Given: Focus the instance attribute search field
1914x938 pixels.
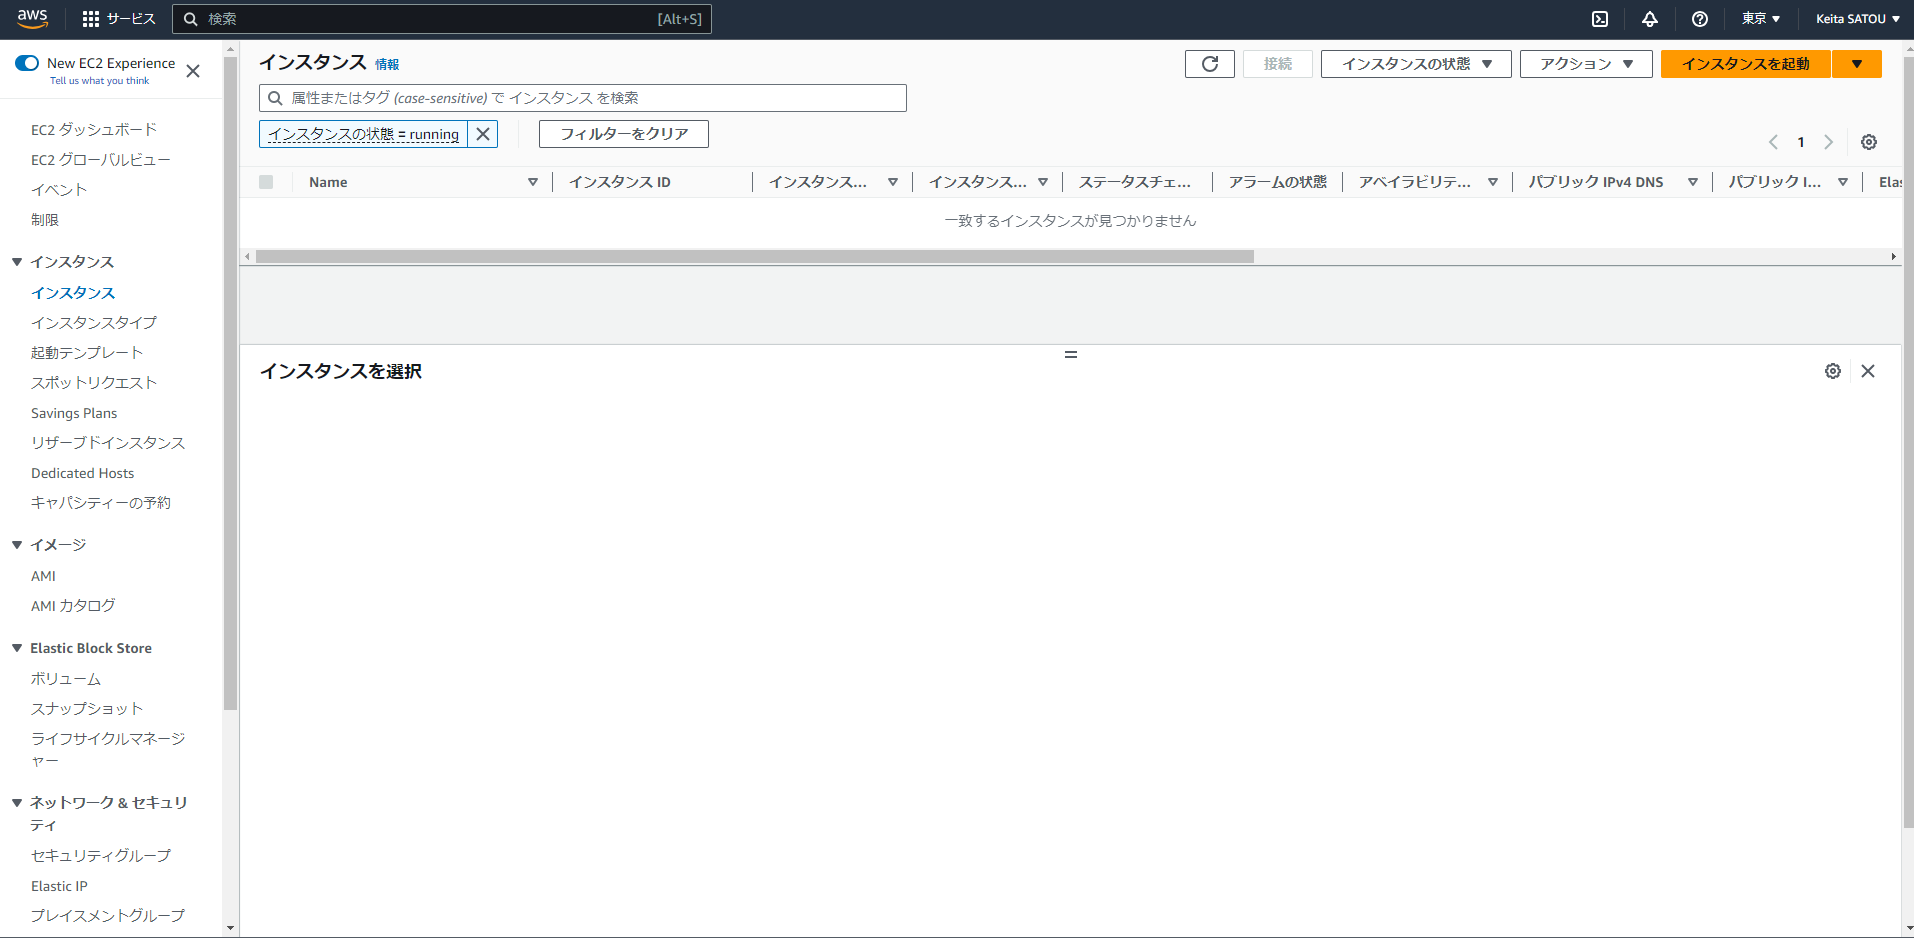Looking at the screenshot, I should click(x=583, y=98).
